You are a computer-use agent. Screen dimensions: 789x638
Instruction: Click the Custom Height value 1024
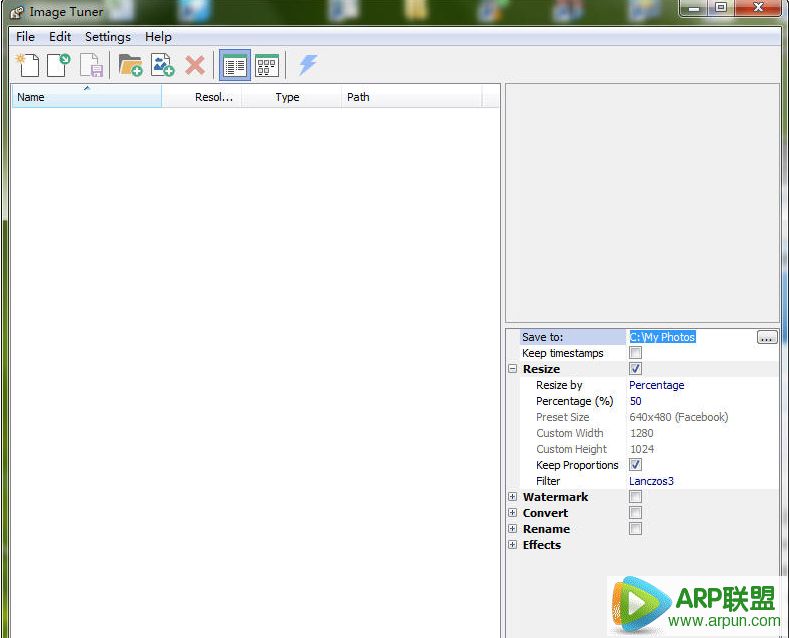point(642,449)
